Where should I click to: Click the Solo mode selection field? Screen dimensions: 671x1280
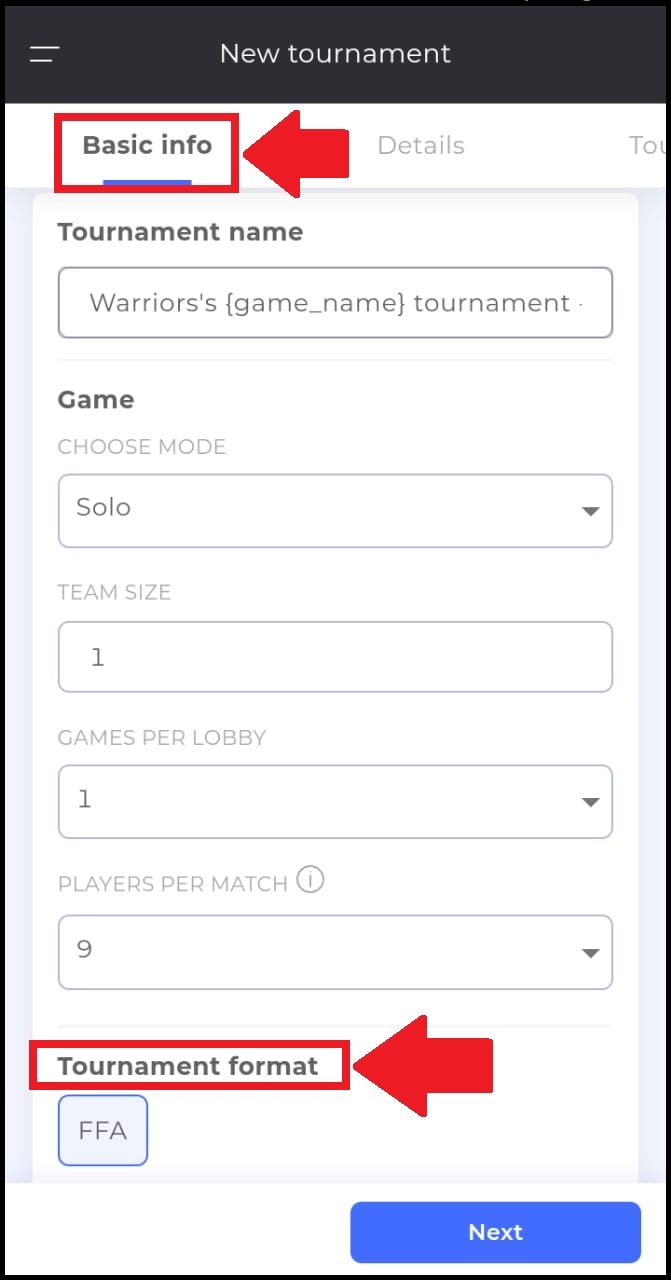[x=335, y=511]
